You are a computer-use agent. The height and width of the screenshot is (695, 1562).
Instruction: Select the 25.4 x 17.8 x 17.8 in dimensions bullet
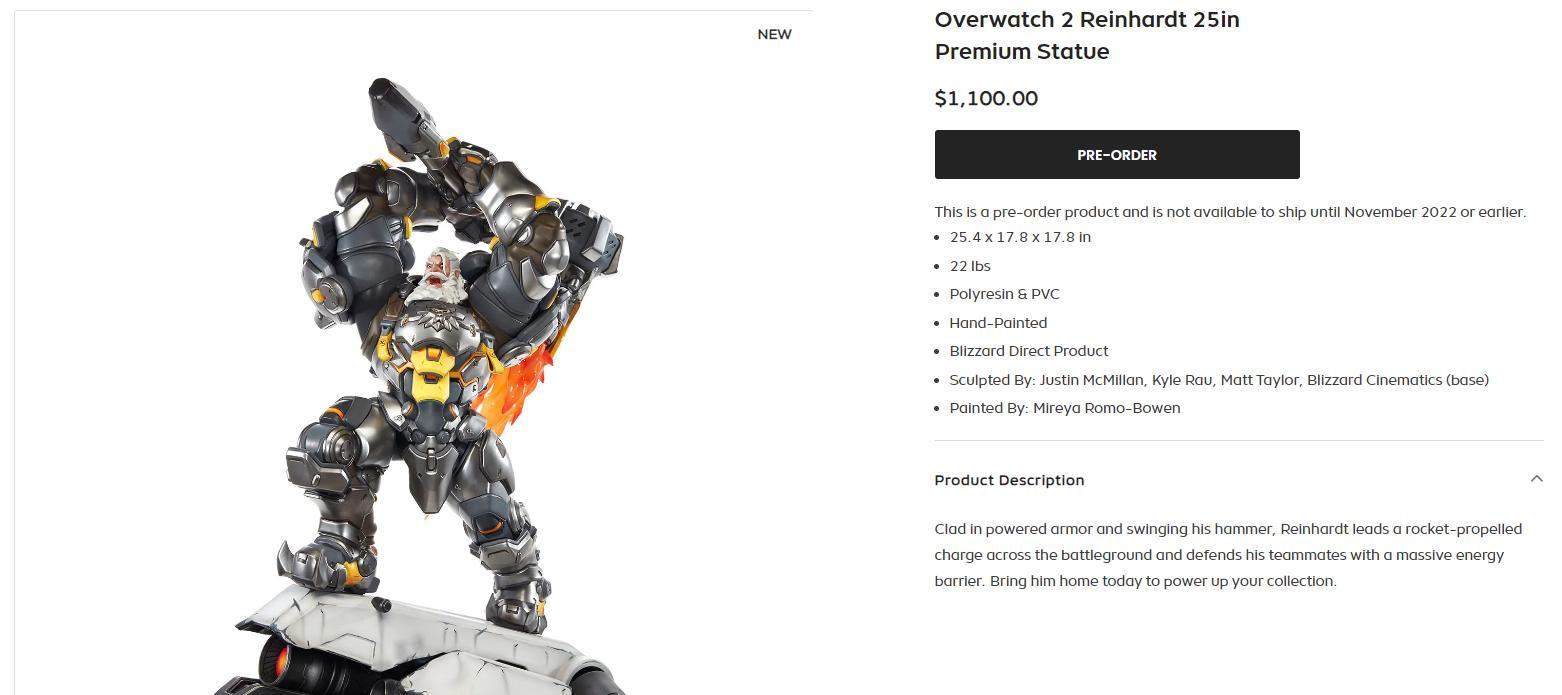(x=1020, y=237)
